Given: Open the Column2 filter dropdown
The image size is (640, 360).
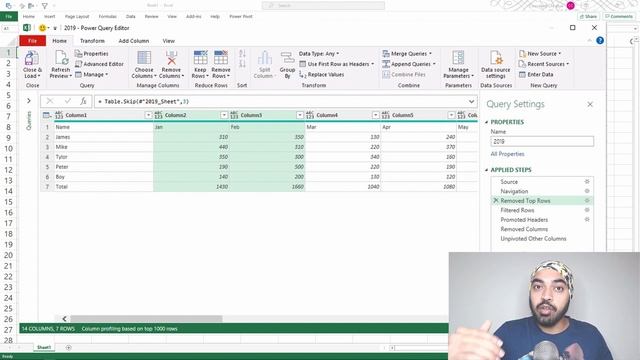Looking at the screenshot, I should pos(224,116).
